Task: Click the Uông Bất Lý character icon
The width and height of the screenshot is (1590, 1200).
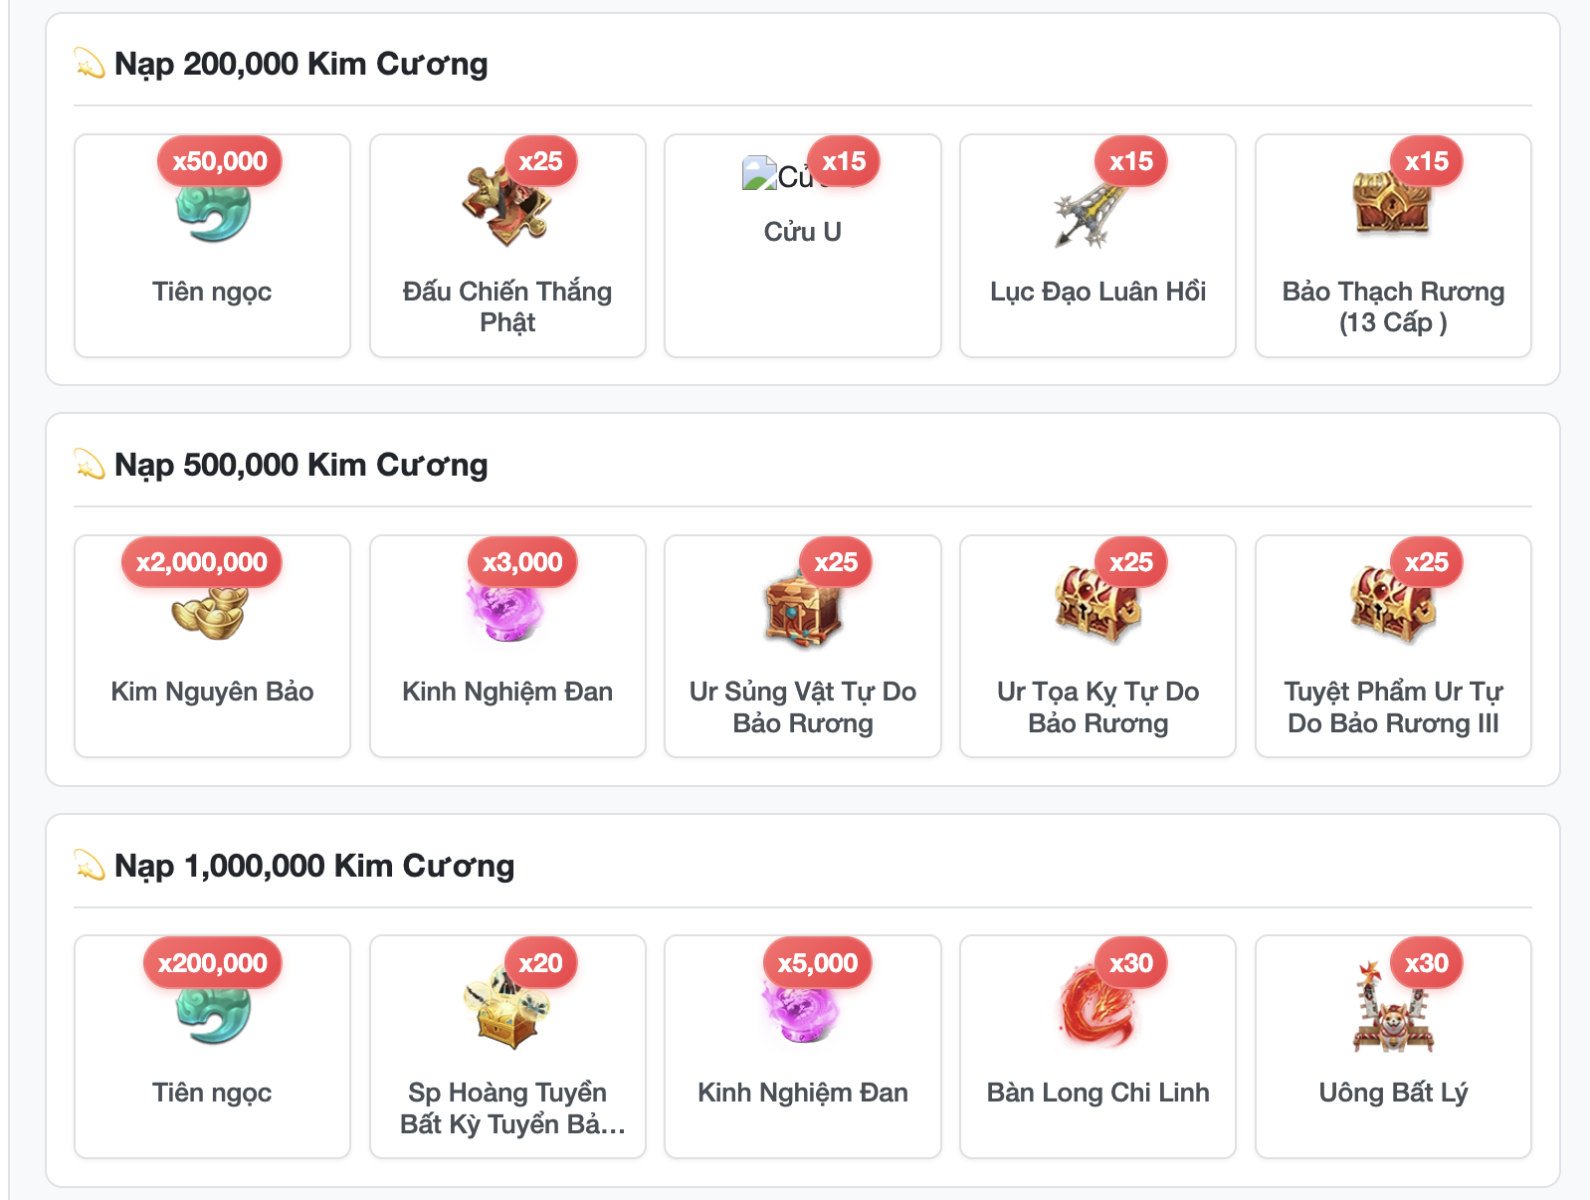Action: pyautogui.click(x=1392, y=1008)
